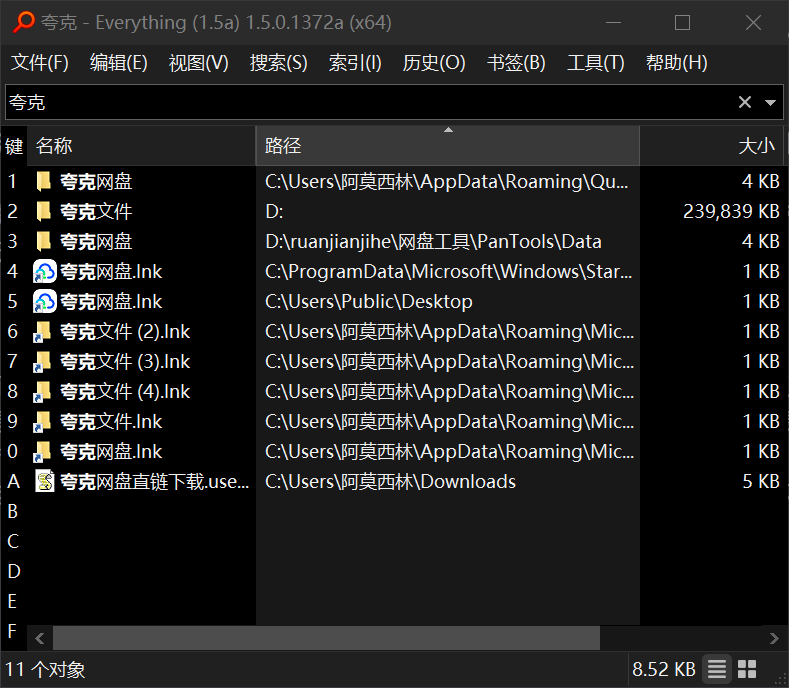Screen dimensions: 789x688
Task: Switch to details list view icon
Action: (x=717, y=669)
